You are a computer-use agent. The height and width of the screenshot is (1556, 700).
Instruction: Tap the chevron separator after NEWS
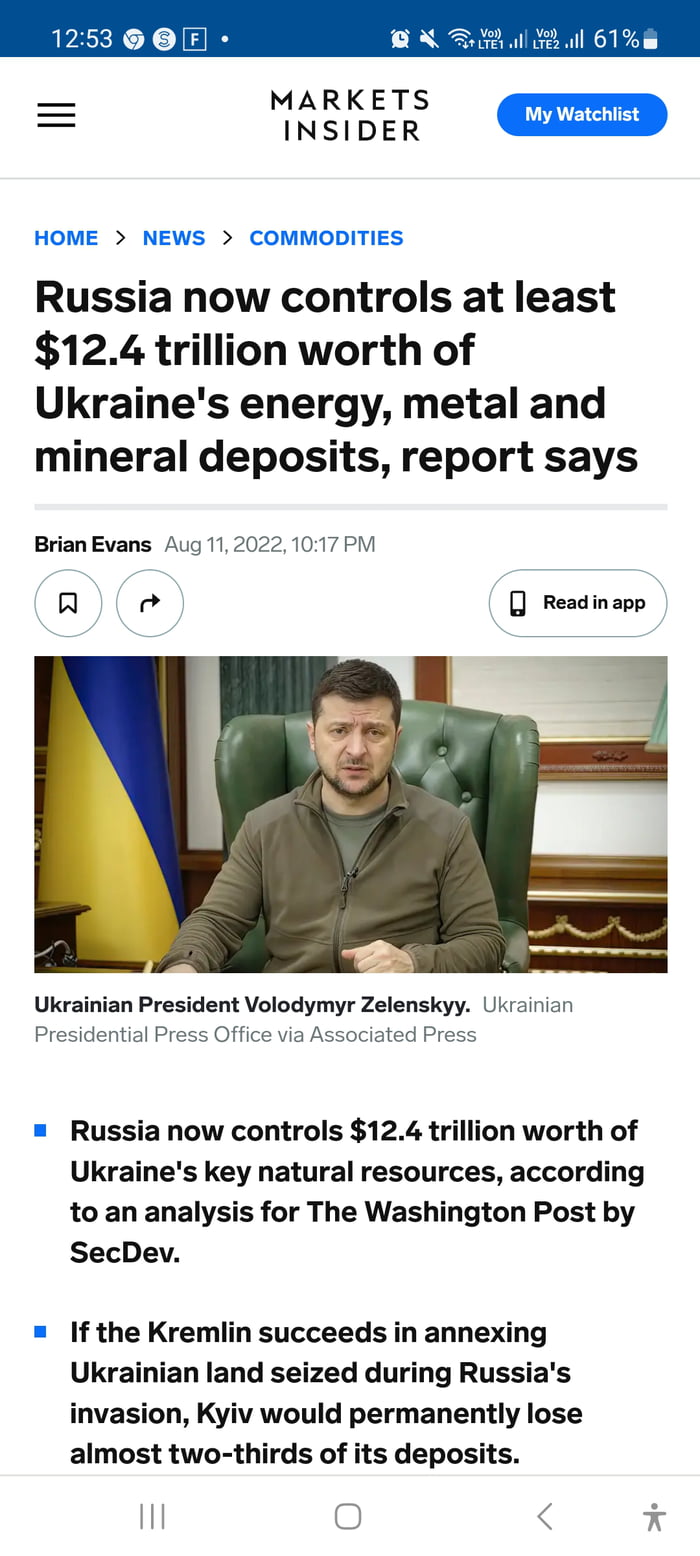(x=227, y=238)
